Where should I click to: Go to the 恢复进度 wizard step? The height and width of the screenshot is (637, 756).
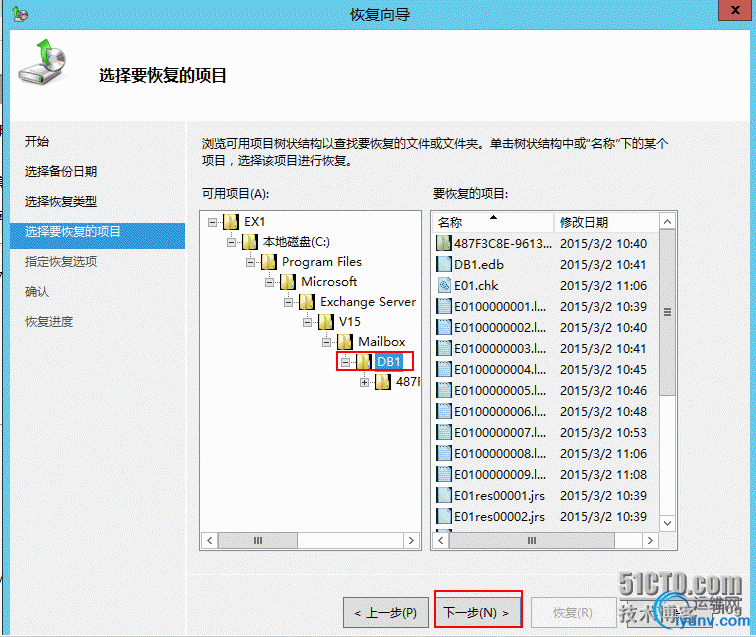[x=49, y=321]
